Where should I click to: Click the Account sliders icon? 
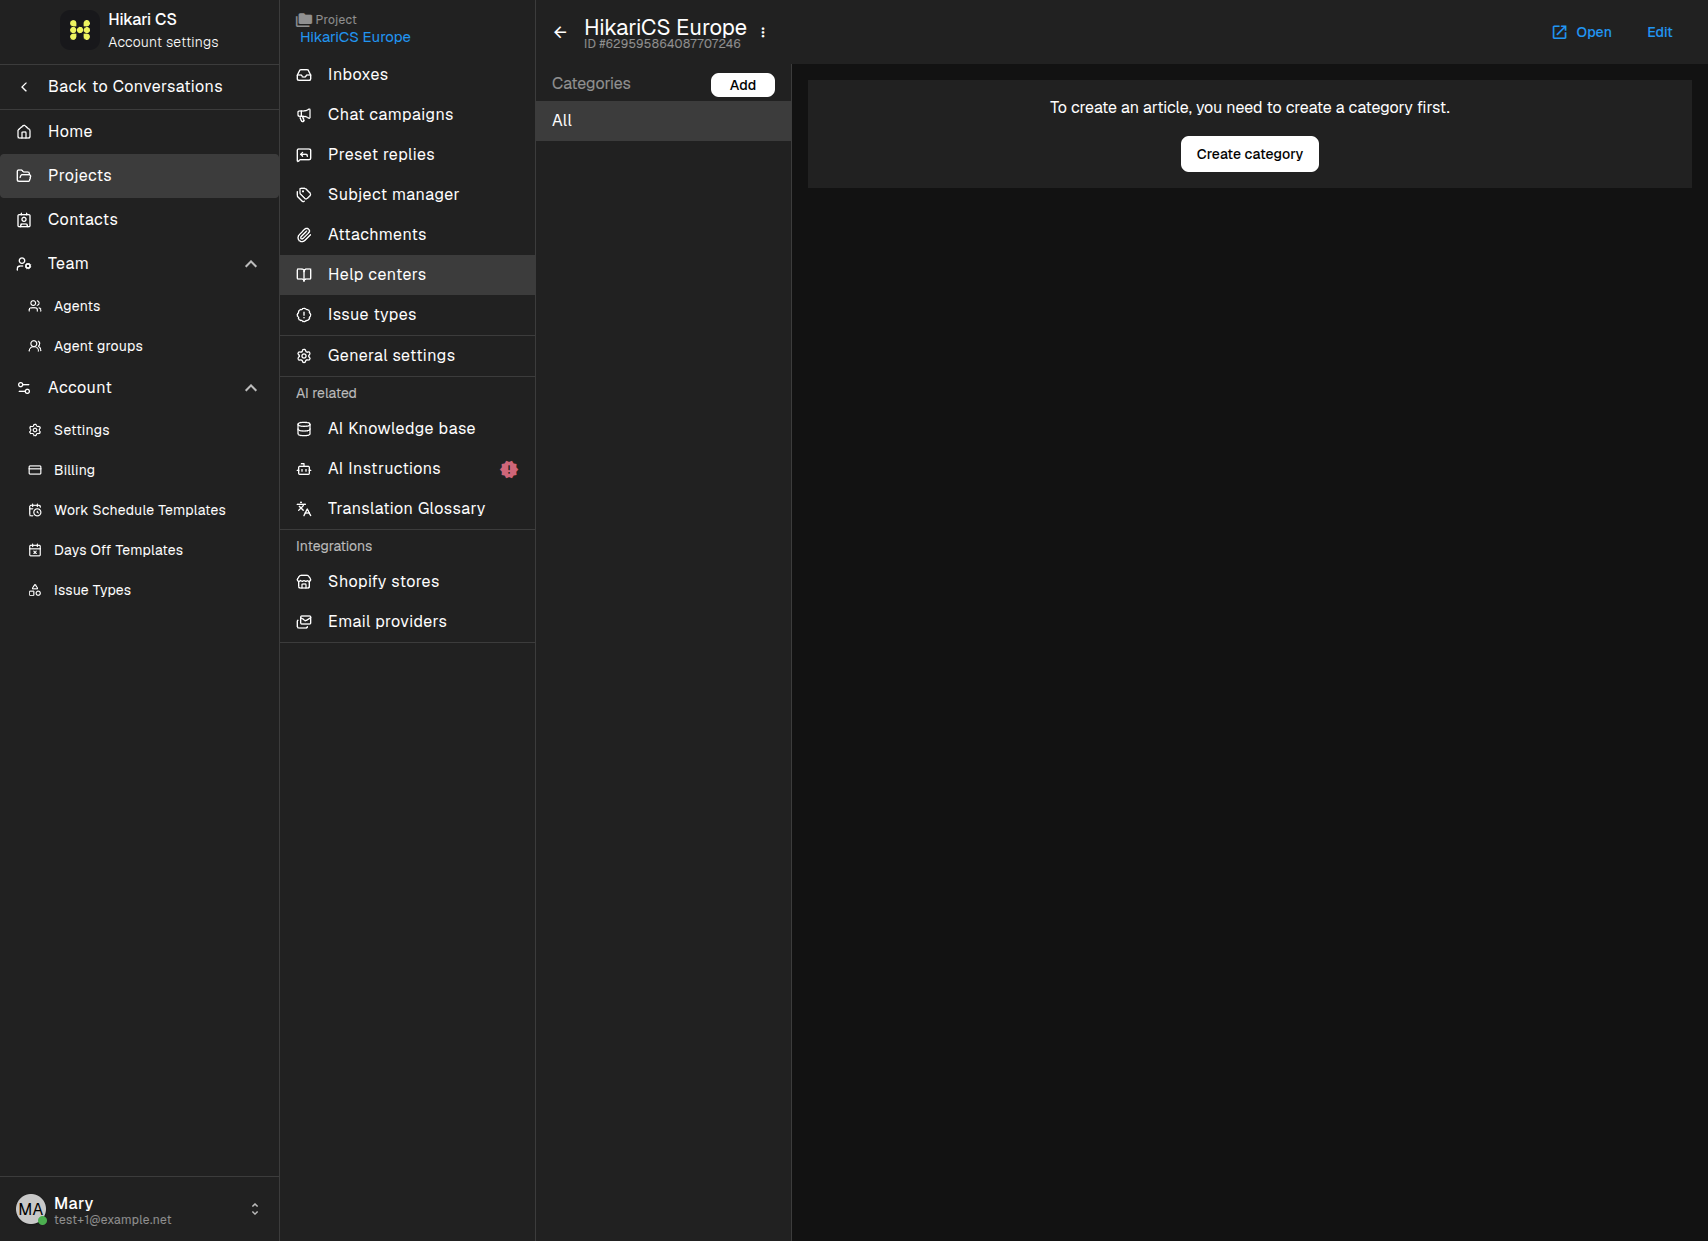coord(24,388)
